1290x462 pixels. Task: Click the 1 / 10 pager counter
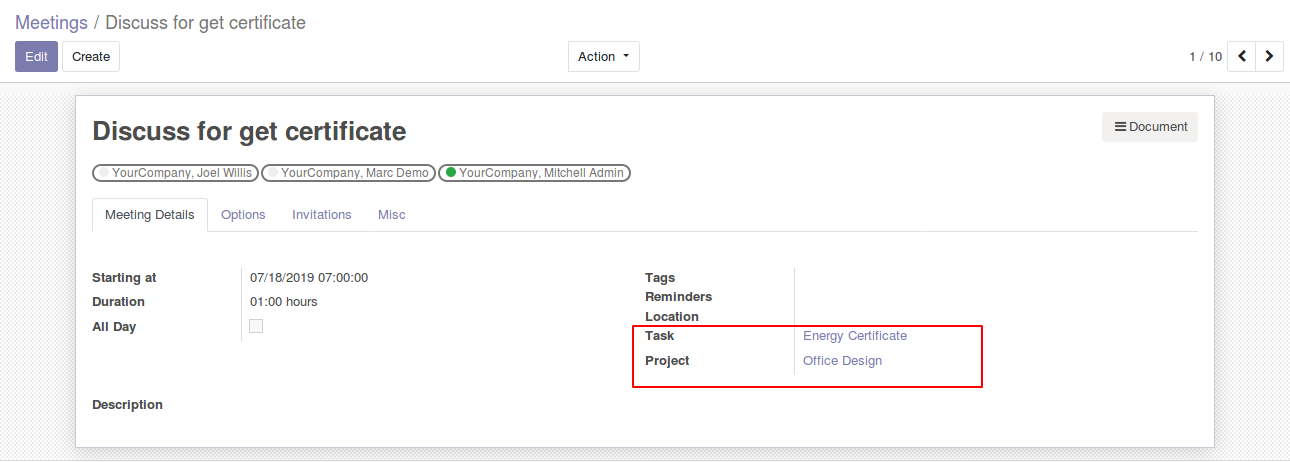(1205, 57)
